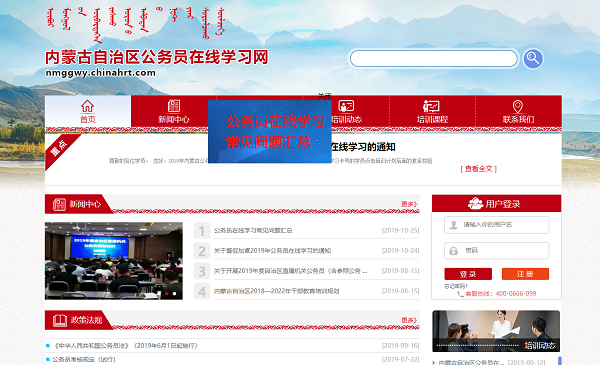Open the conference room news photo
This screenshot has height=365, width=600.
(114, 261)
